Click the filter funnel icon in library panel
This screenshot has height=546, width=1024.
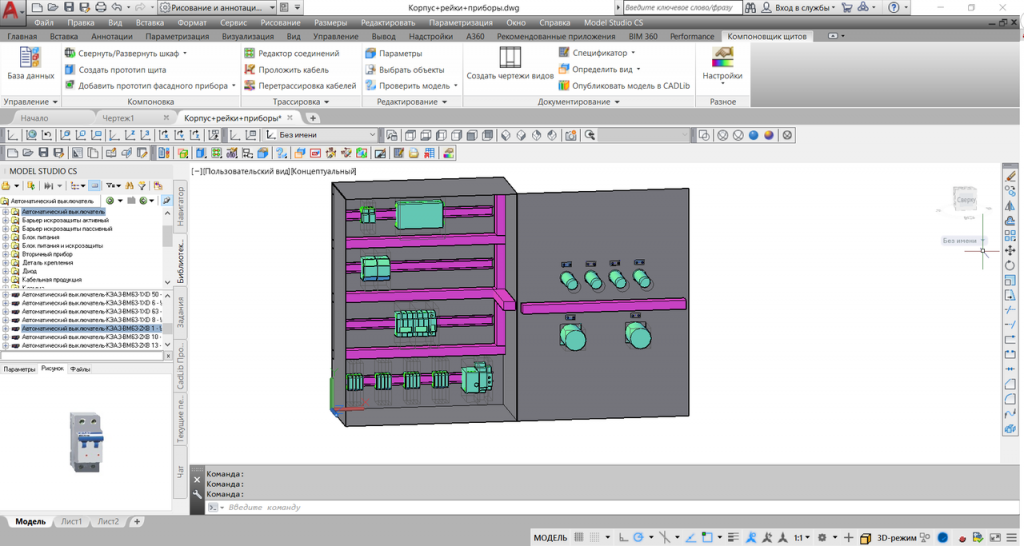click(x=141, y=185)
